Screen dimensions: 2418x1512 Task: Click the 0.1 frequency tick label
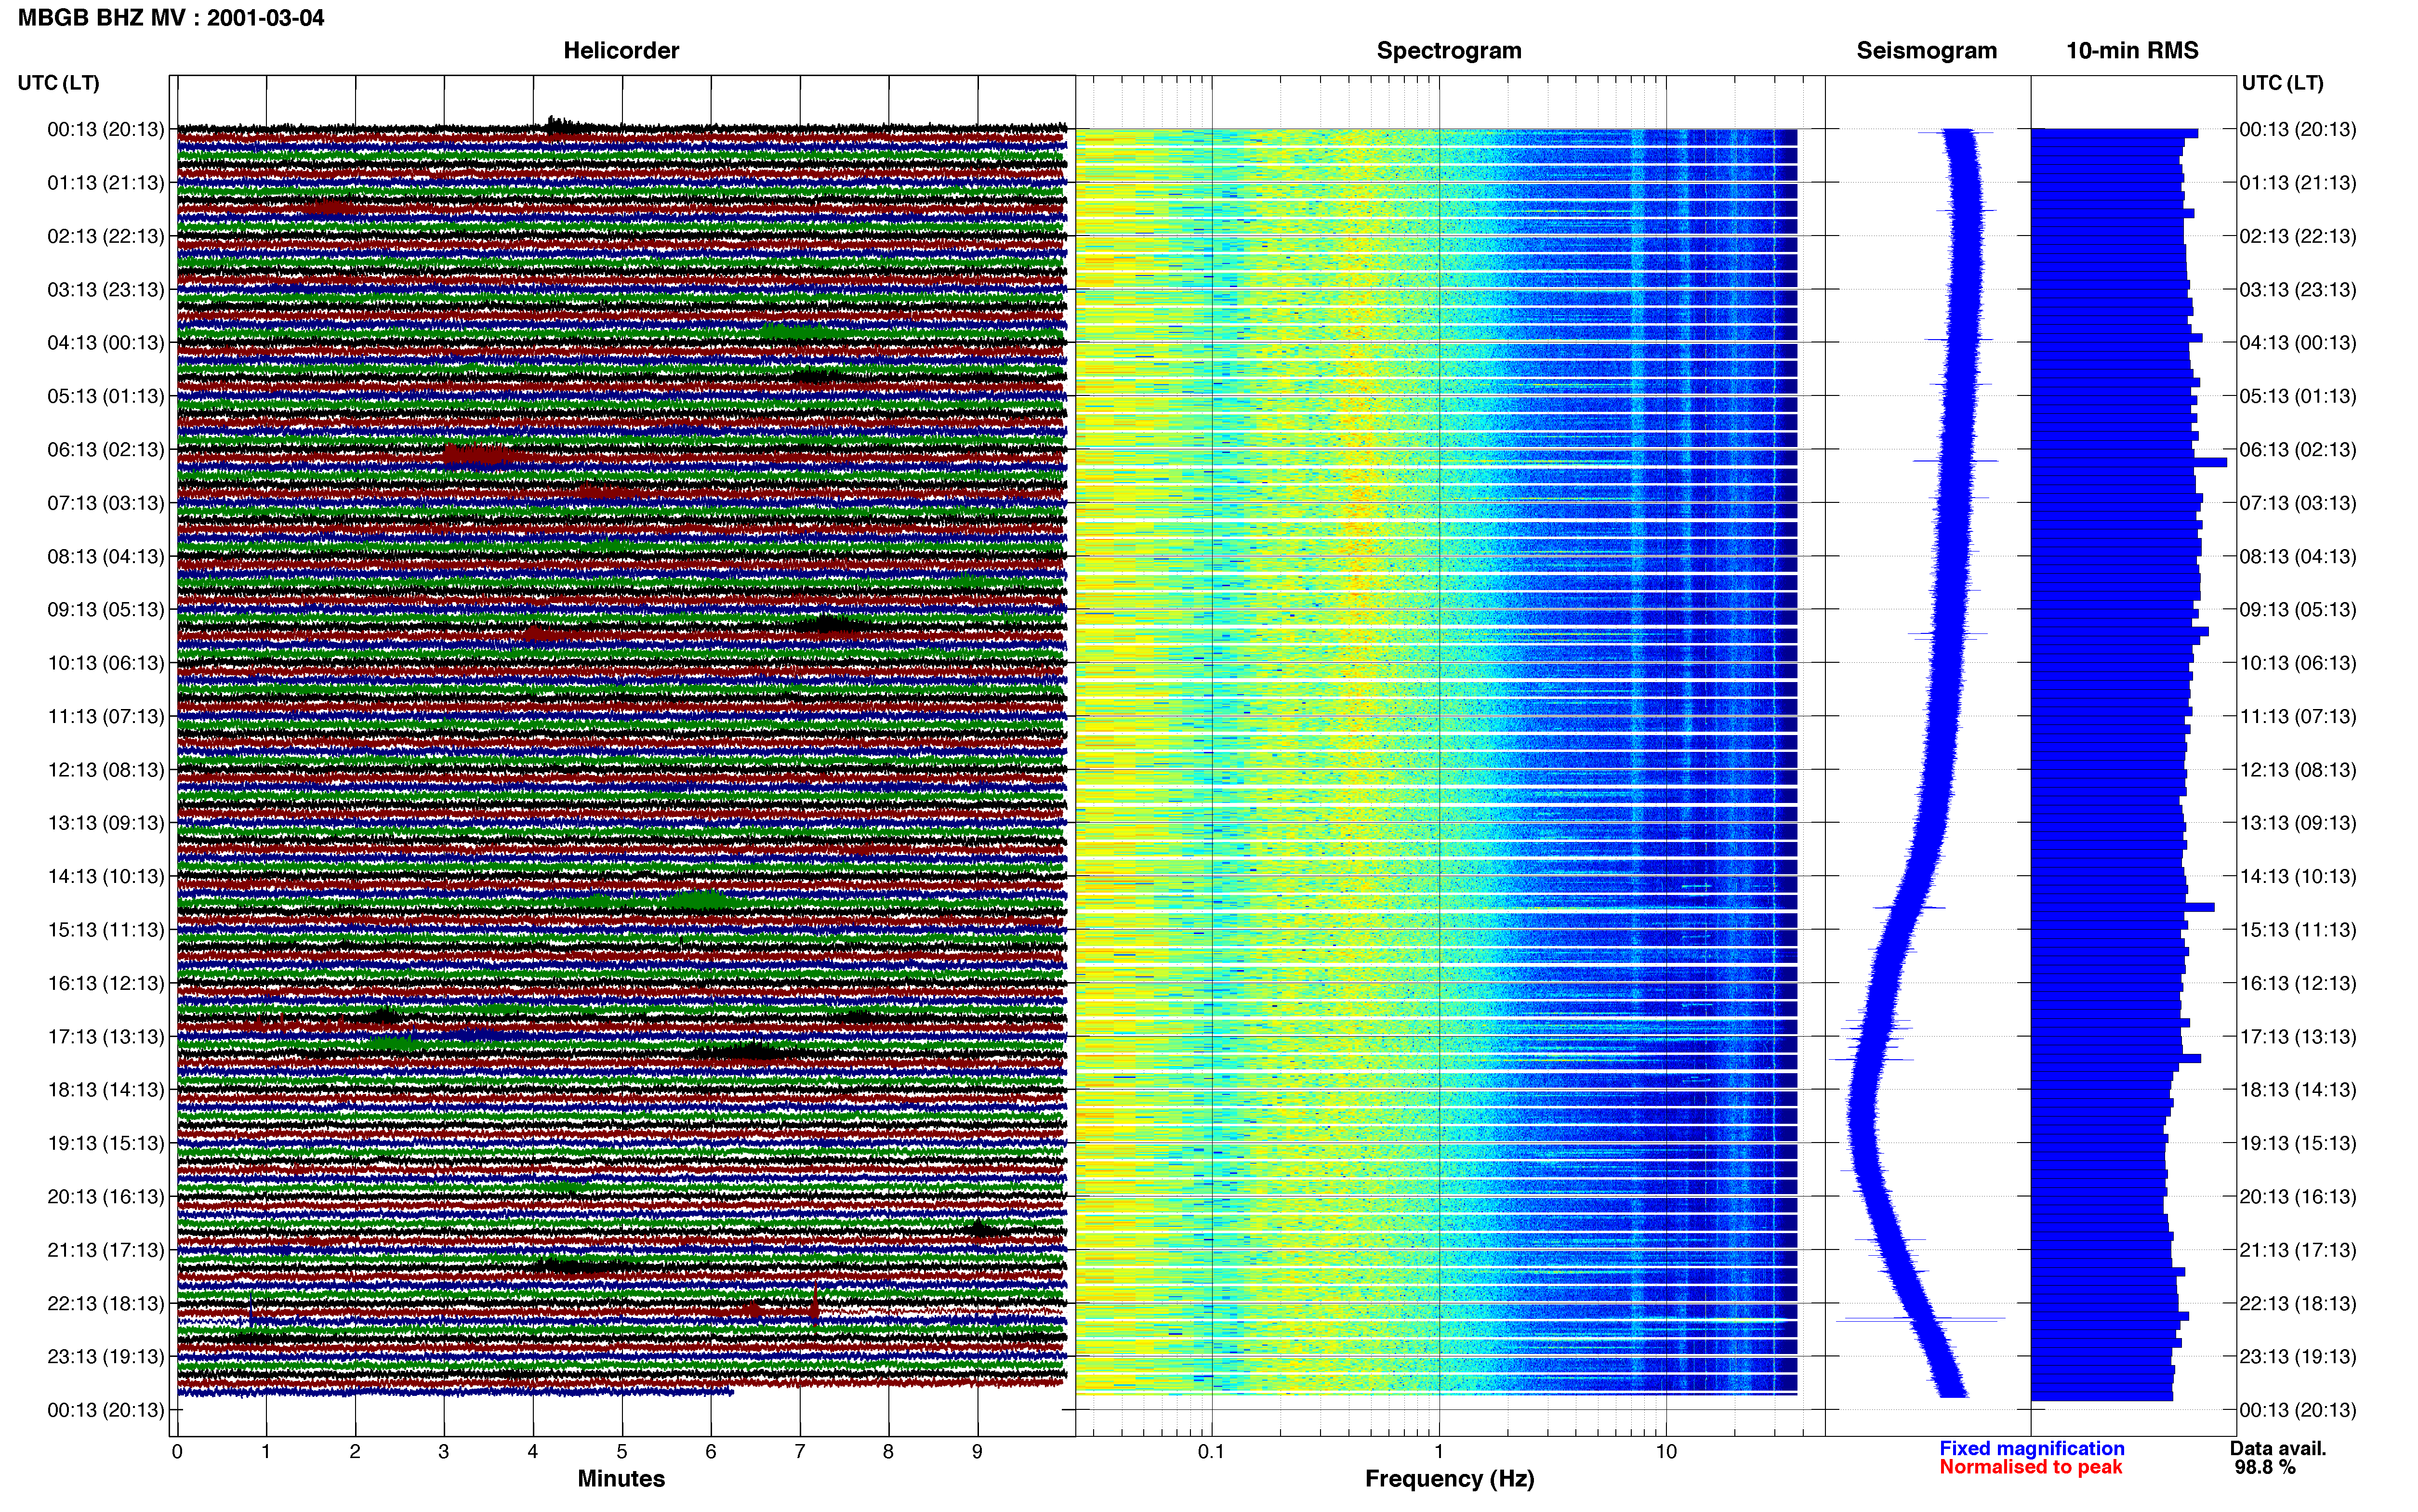pyautogui.click(x=1211, y=1452)
